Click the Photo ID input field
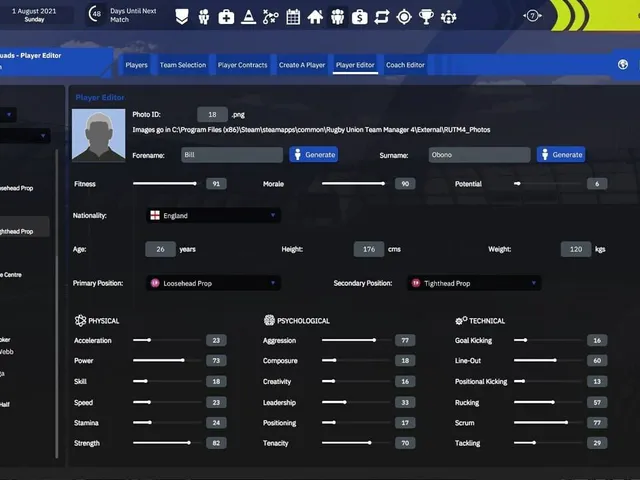Image resolution: width=640 pixels, height=480 pixels. point(212,115)
